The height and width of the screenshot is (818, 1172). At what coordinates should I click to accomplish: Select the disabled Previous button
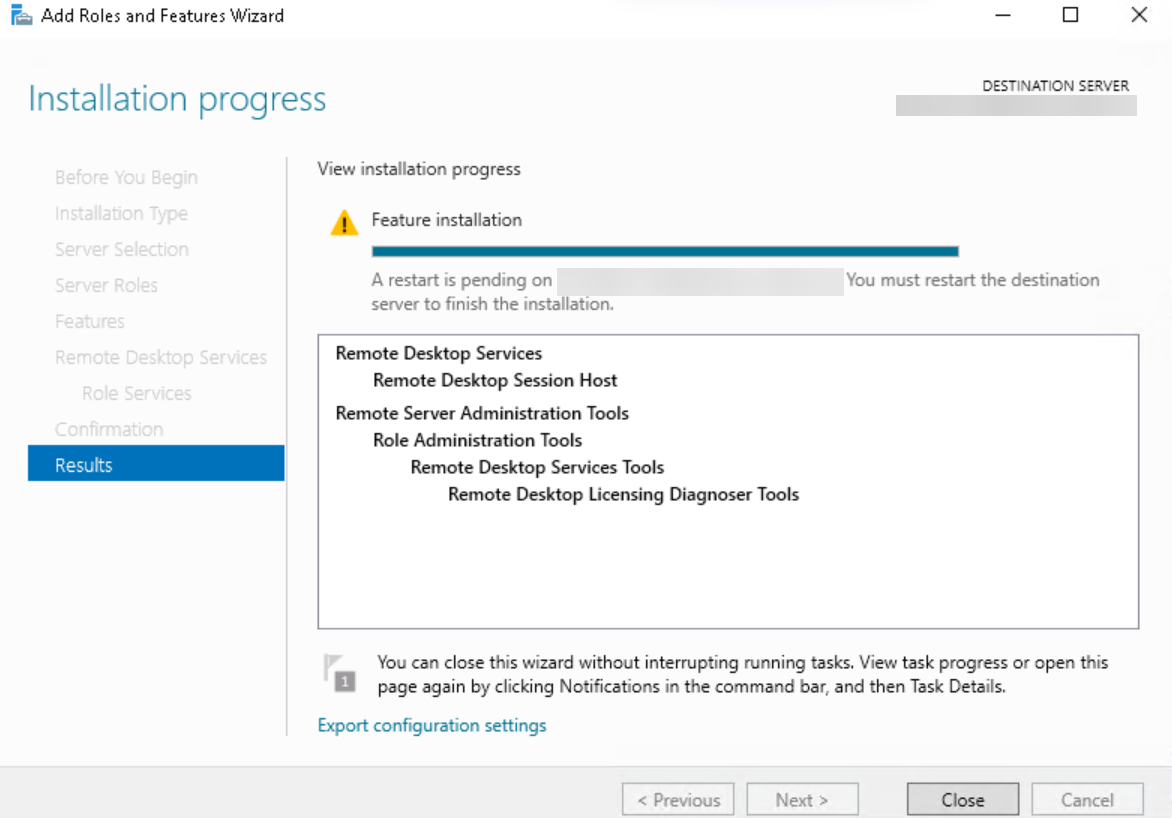tap(678, 799)
